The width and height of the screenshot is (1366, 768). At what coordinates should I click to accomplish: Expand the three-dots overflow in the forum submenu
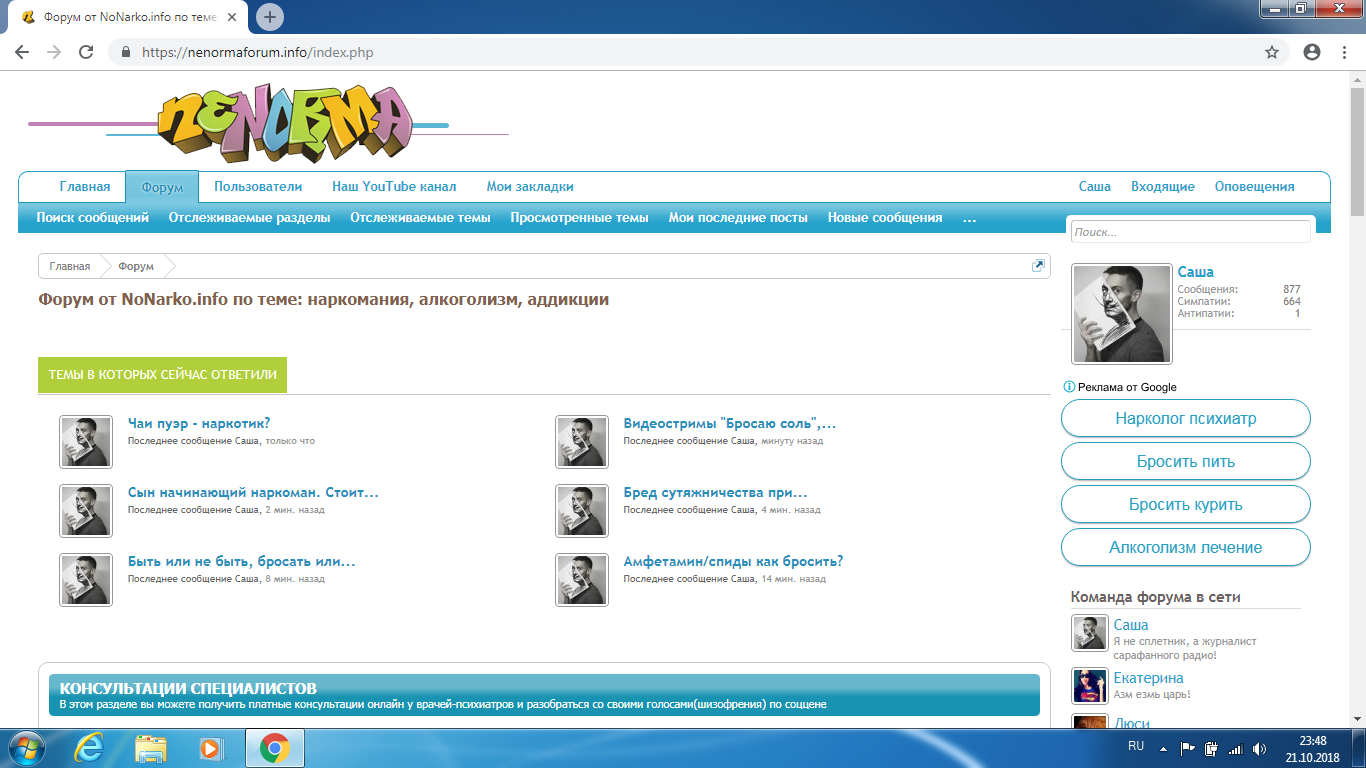(969, 218)
